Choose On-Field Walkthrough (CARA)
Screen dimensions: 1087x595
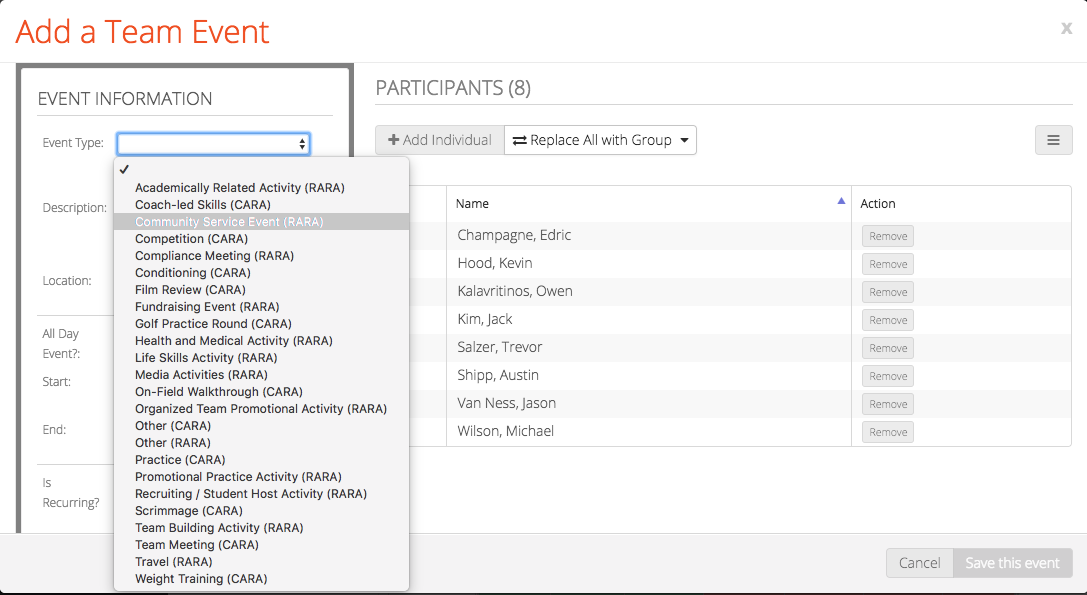[x=261, y=392]
